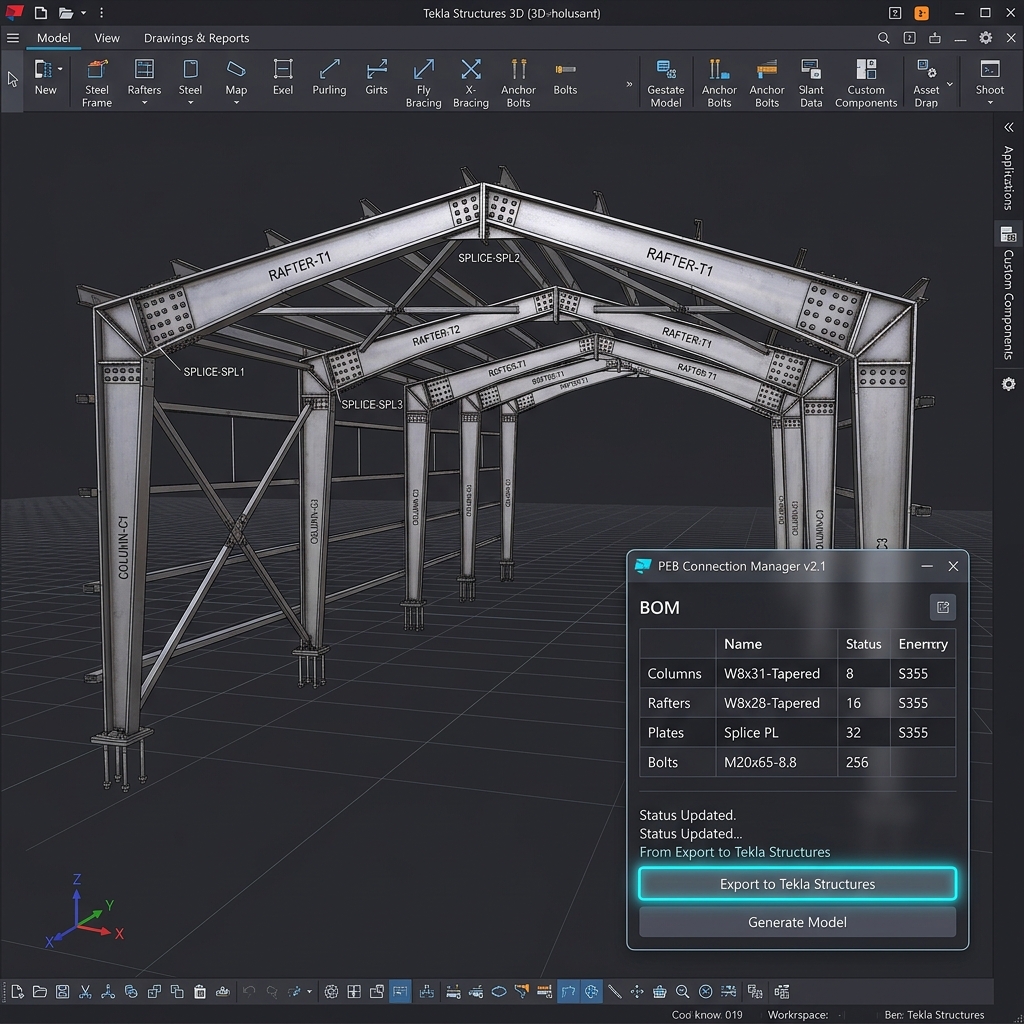Click the diagonal line tool in bottom toolbar
Viewport: 1024px width, 1024px height.
615,991
